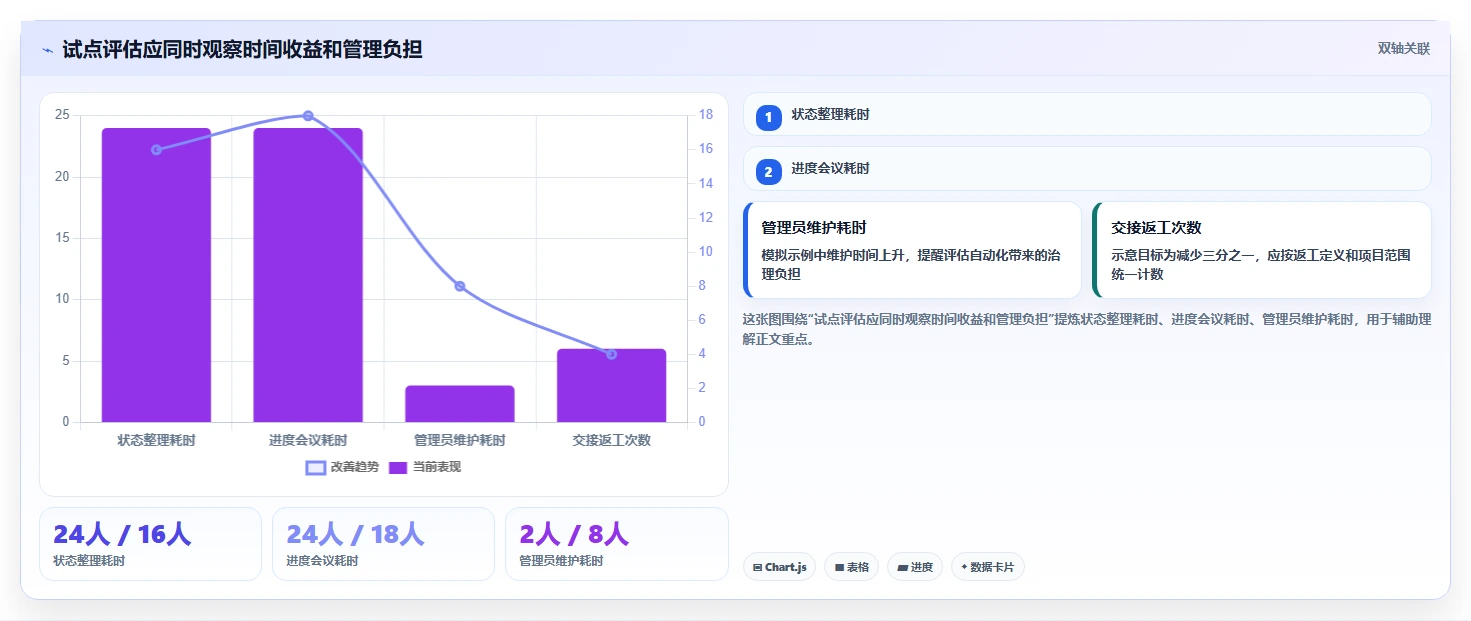Click the stat value 24人 / 18人
The image size is (1471, 621).
[x=356, y=534]
